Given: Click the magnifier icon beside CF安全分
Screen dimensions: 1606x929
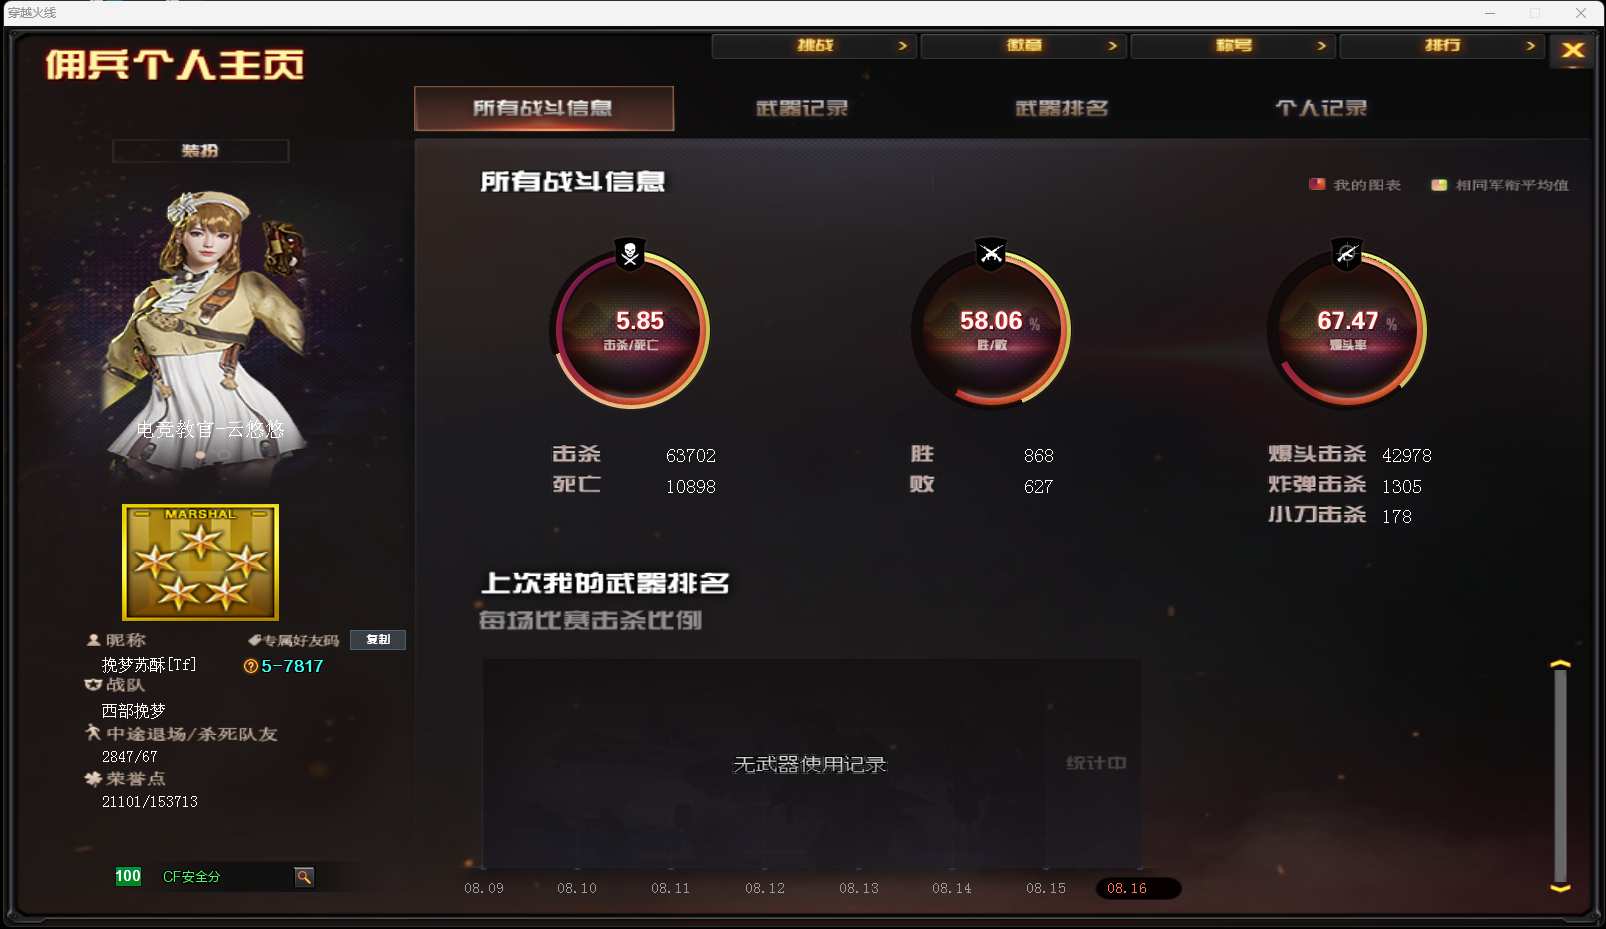Looking at the screenshot, I should click(304, 877).
